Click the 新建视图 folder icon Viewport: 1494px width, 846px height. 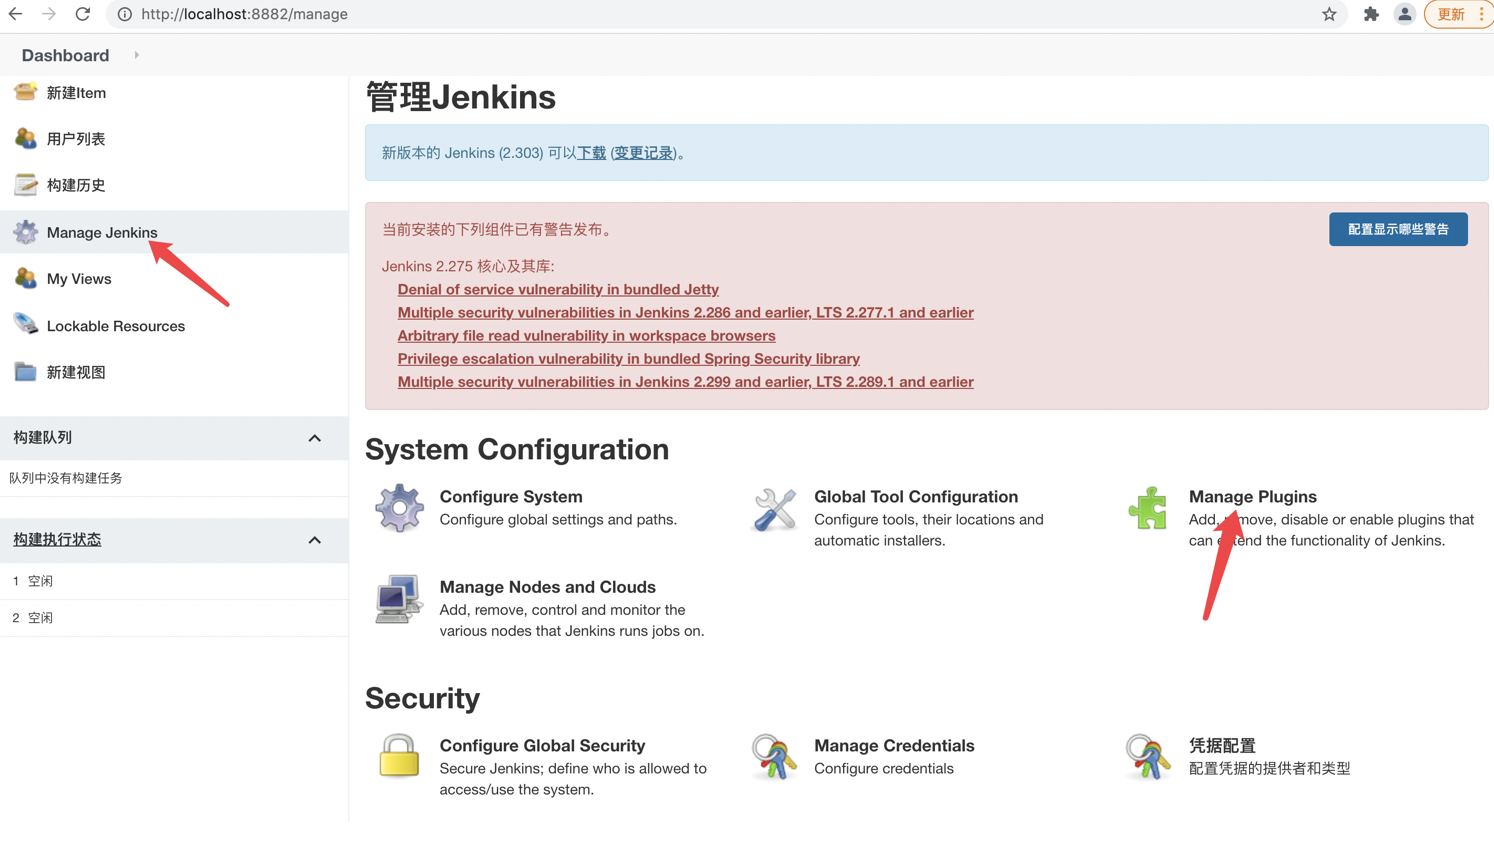[x=25, y=372]
